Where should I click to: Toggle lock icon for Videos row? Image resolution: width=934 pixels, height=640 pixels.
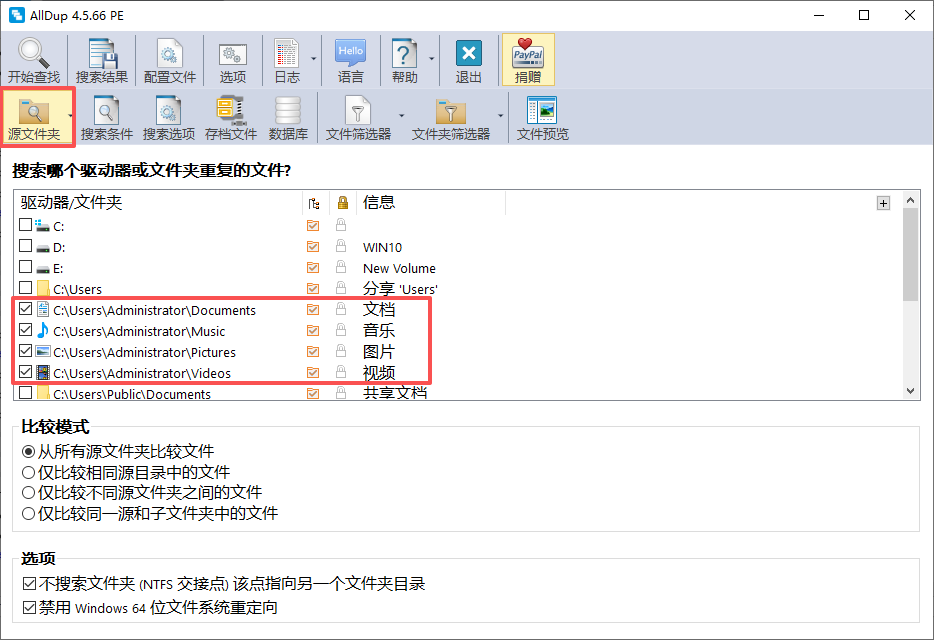[341, 372]
